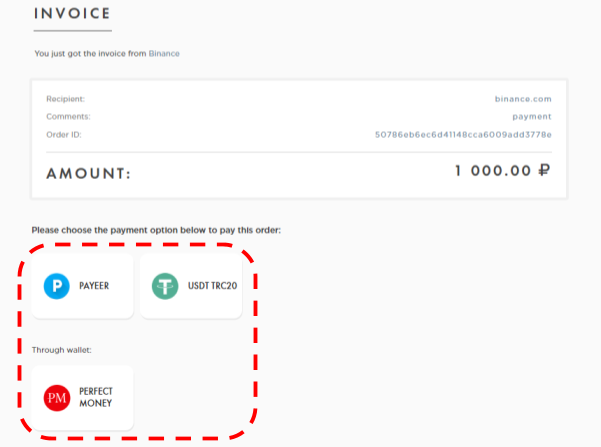Click the "payment" comments value
This screenshot has height=447, width=601.
pyautogui.click(x=532, y=116)
